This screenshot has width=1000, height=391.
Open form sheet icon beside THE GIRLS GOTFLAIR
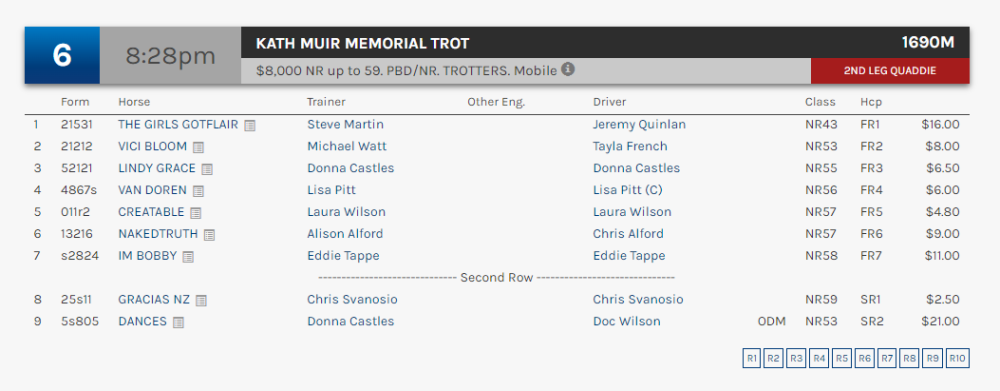250,126
